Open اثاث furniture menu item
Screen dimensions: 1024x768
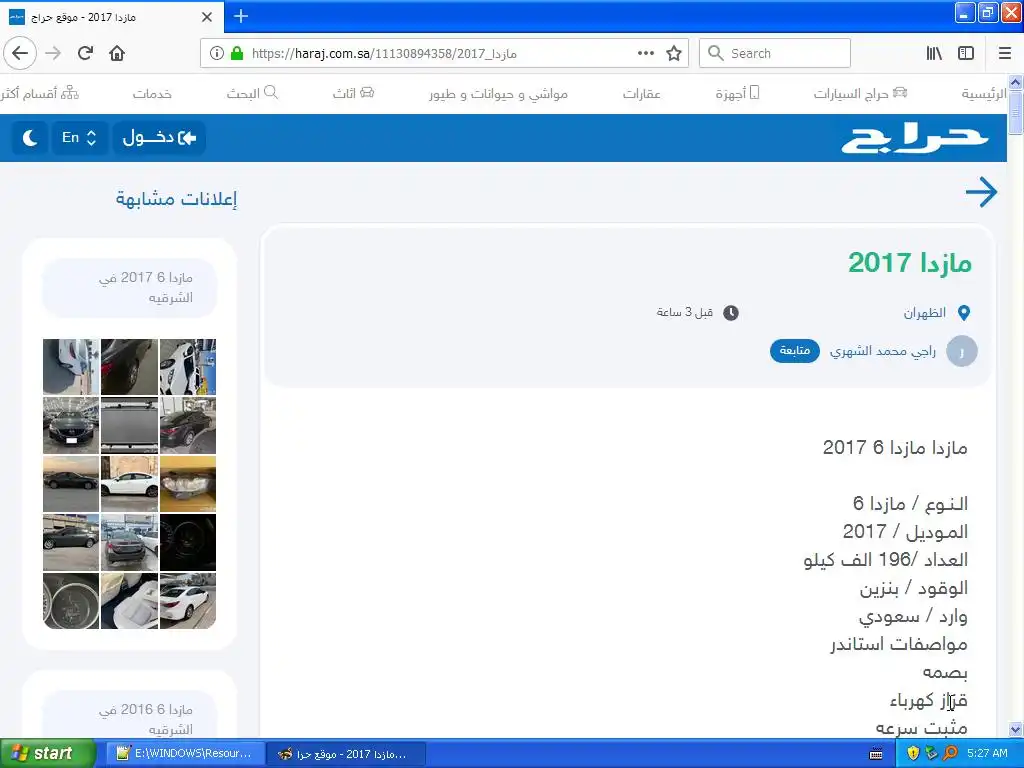[353, 93]
